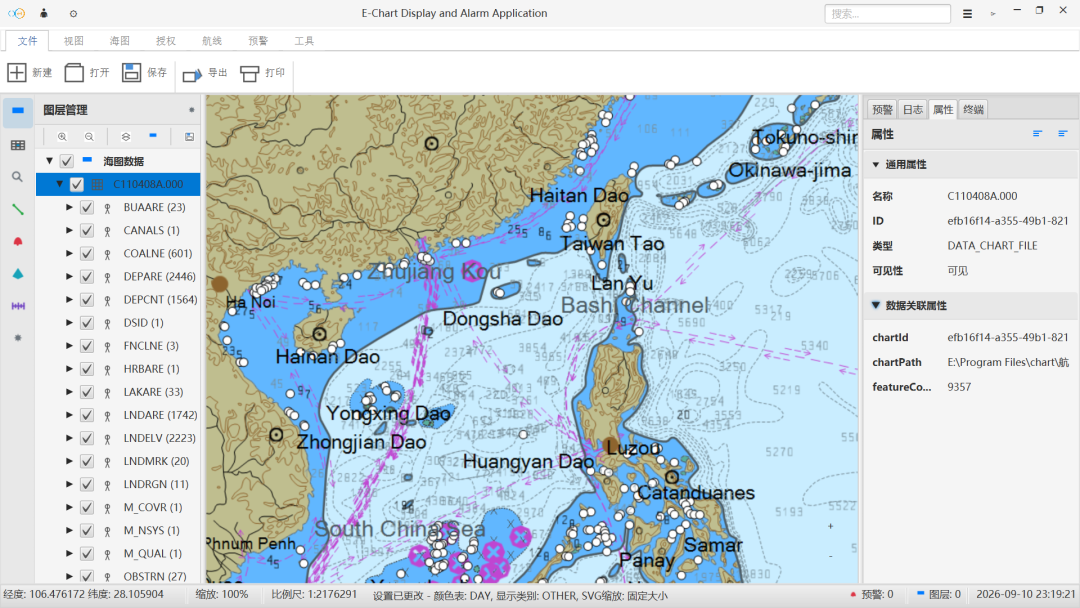Collapse the 数据关联属性 section
The height and width of the screenshot is (608, 1080).
point(876,305)
